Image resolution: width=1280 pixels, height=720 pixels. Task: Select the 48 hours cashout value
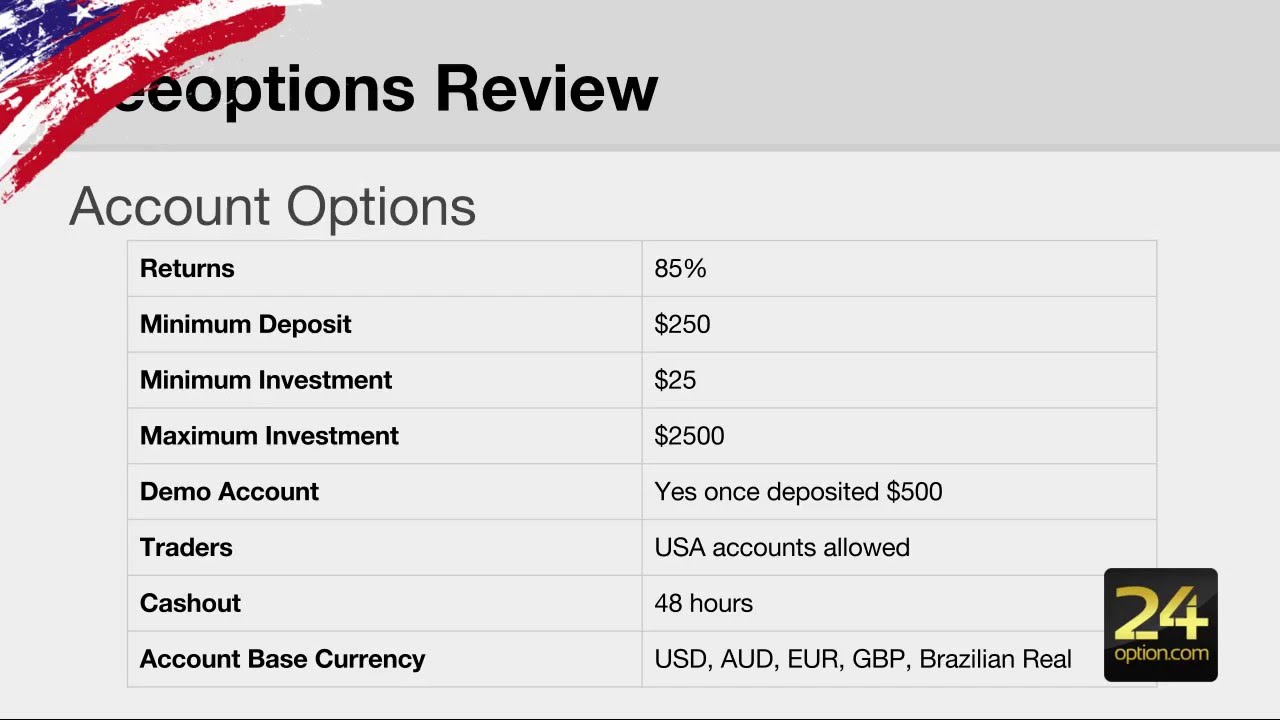(x=703, y=604)
